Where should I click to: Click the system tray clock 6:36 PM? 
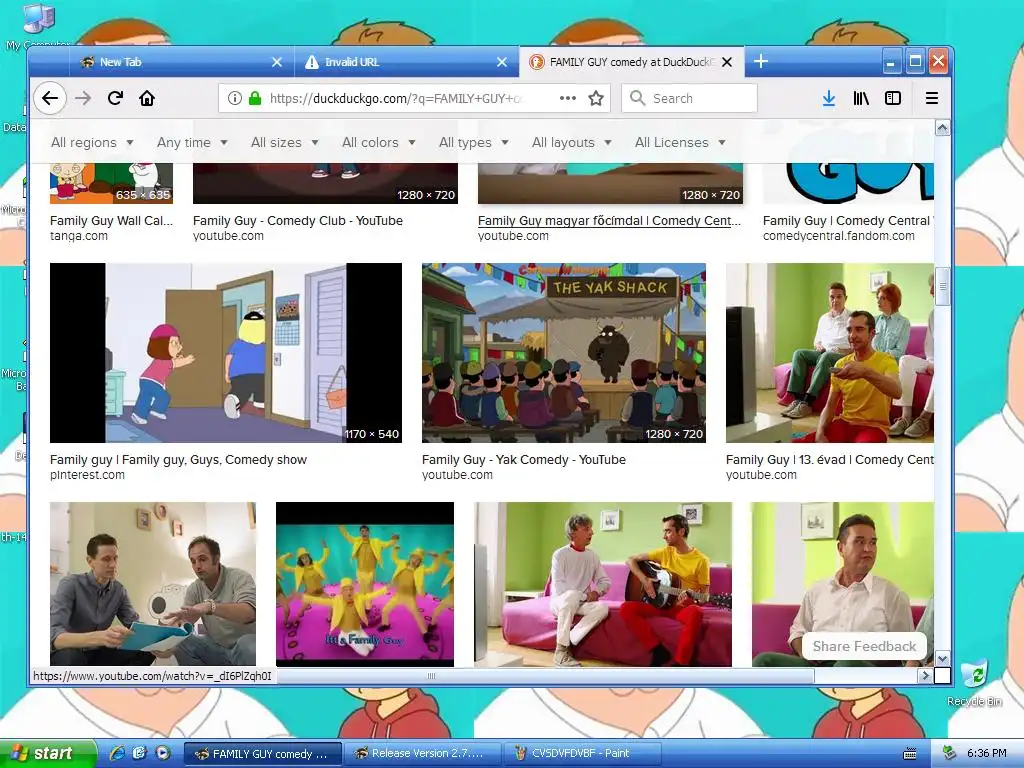(x=987, y=754)
